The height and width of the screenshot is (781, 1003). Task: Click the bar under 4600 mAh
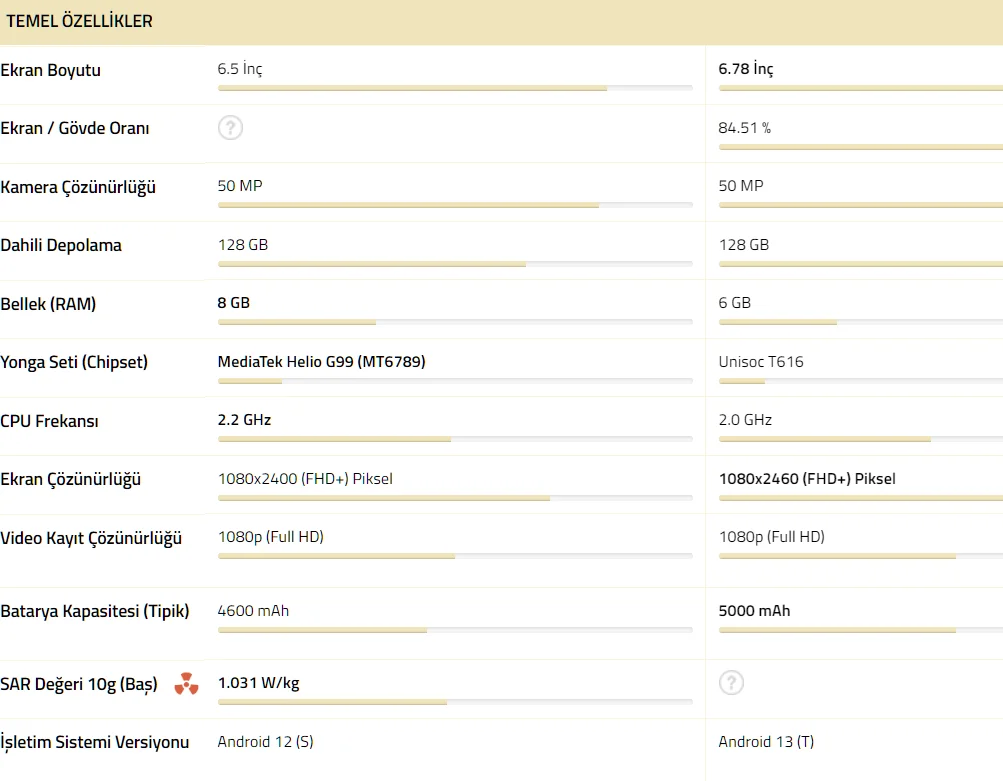(454, 630)
